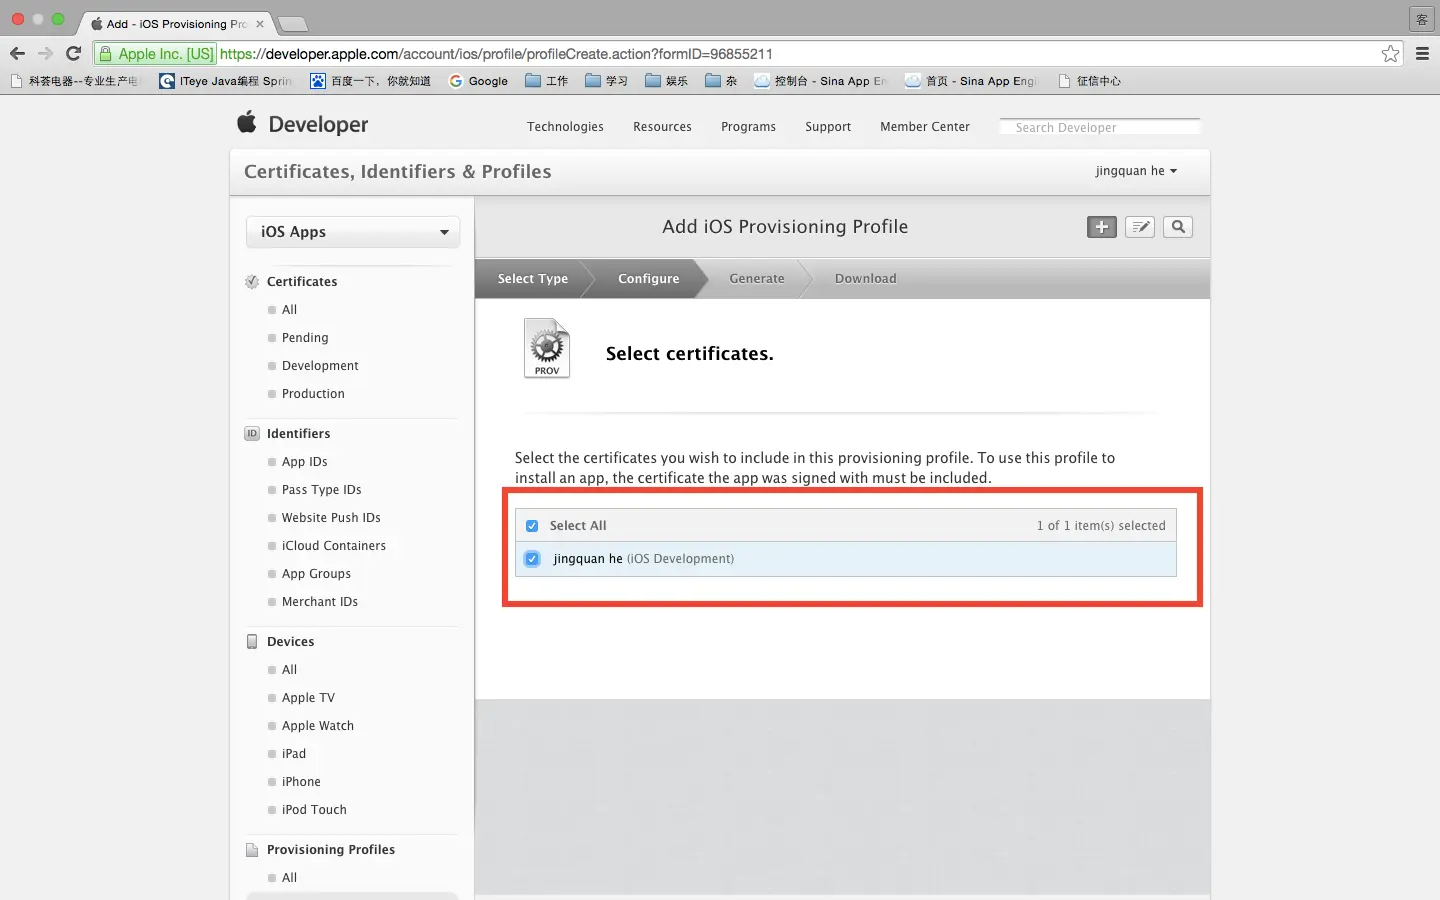Open Production certificates
The width and height of the screenshot is (1440, 900).
[313, 394]
